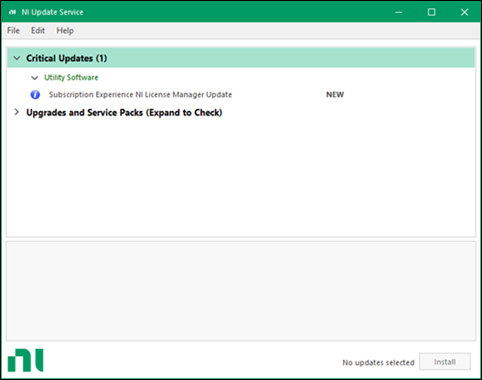The image size is (482, 380).
Task: Select the Utility Software category label
Action: (x=71, y=78)
